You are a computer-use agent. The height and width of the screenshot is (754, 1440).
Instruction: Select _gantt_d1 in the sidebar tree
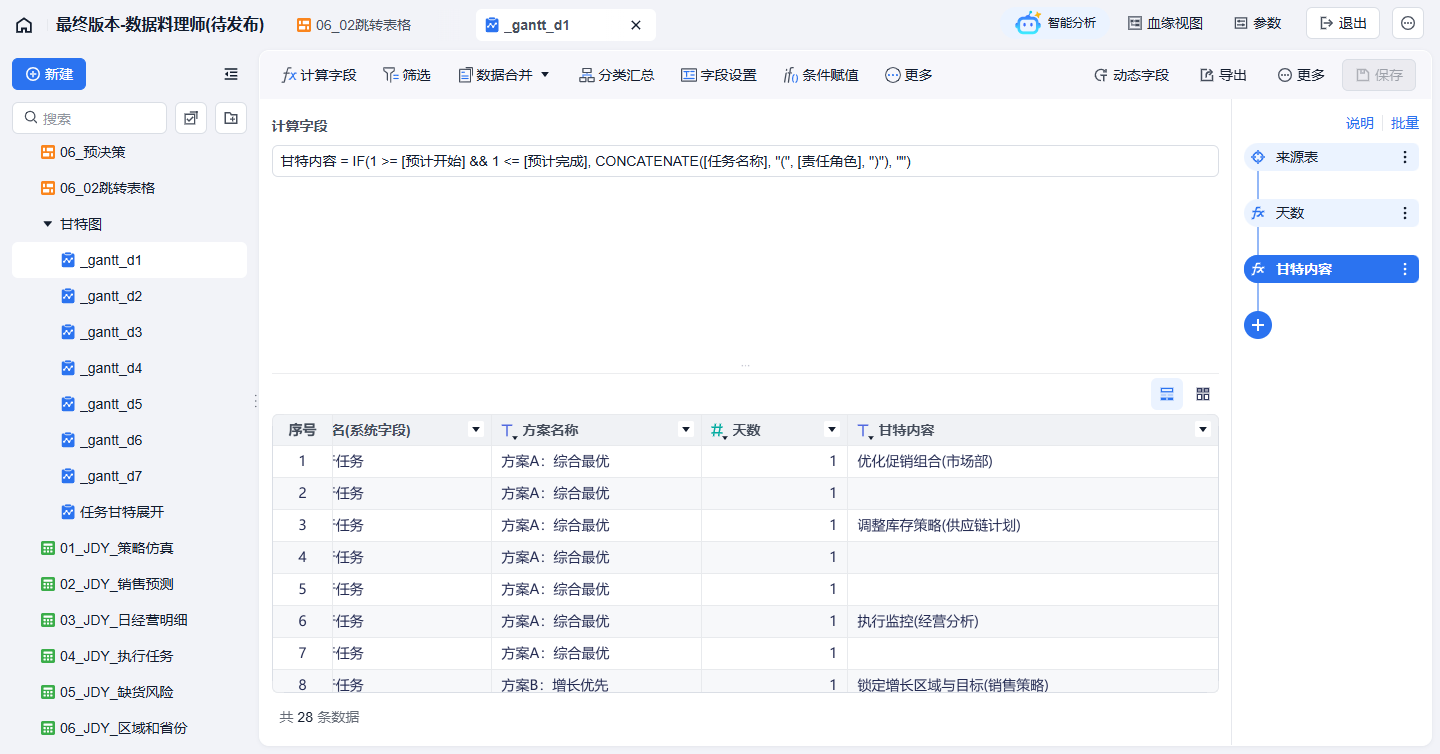click(x=129, y=260)
